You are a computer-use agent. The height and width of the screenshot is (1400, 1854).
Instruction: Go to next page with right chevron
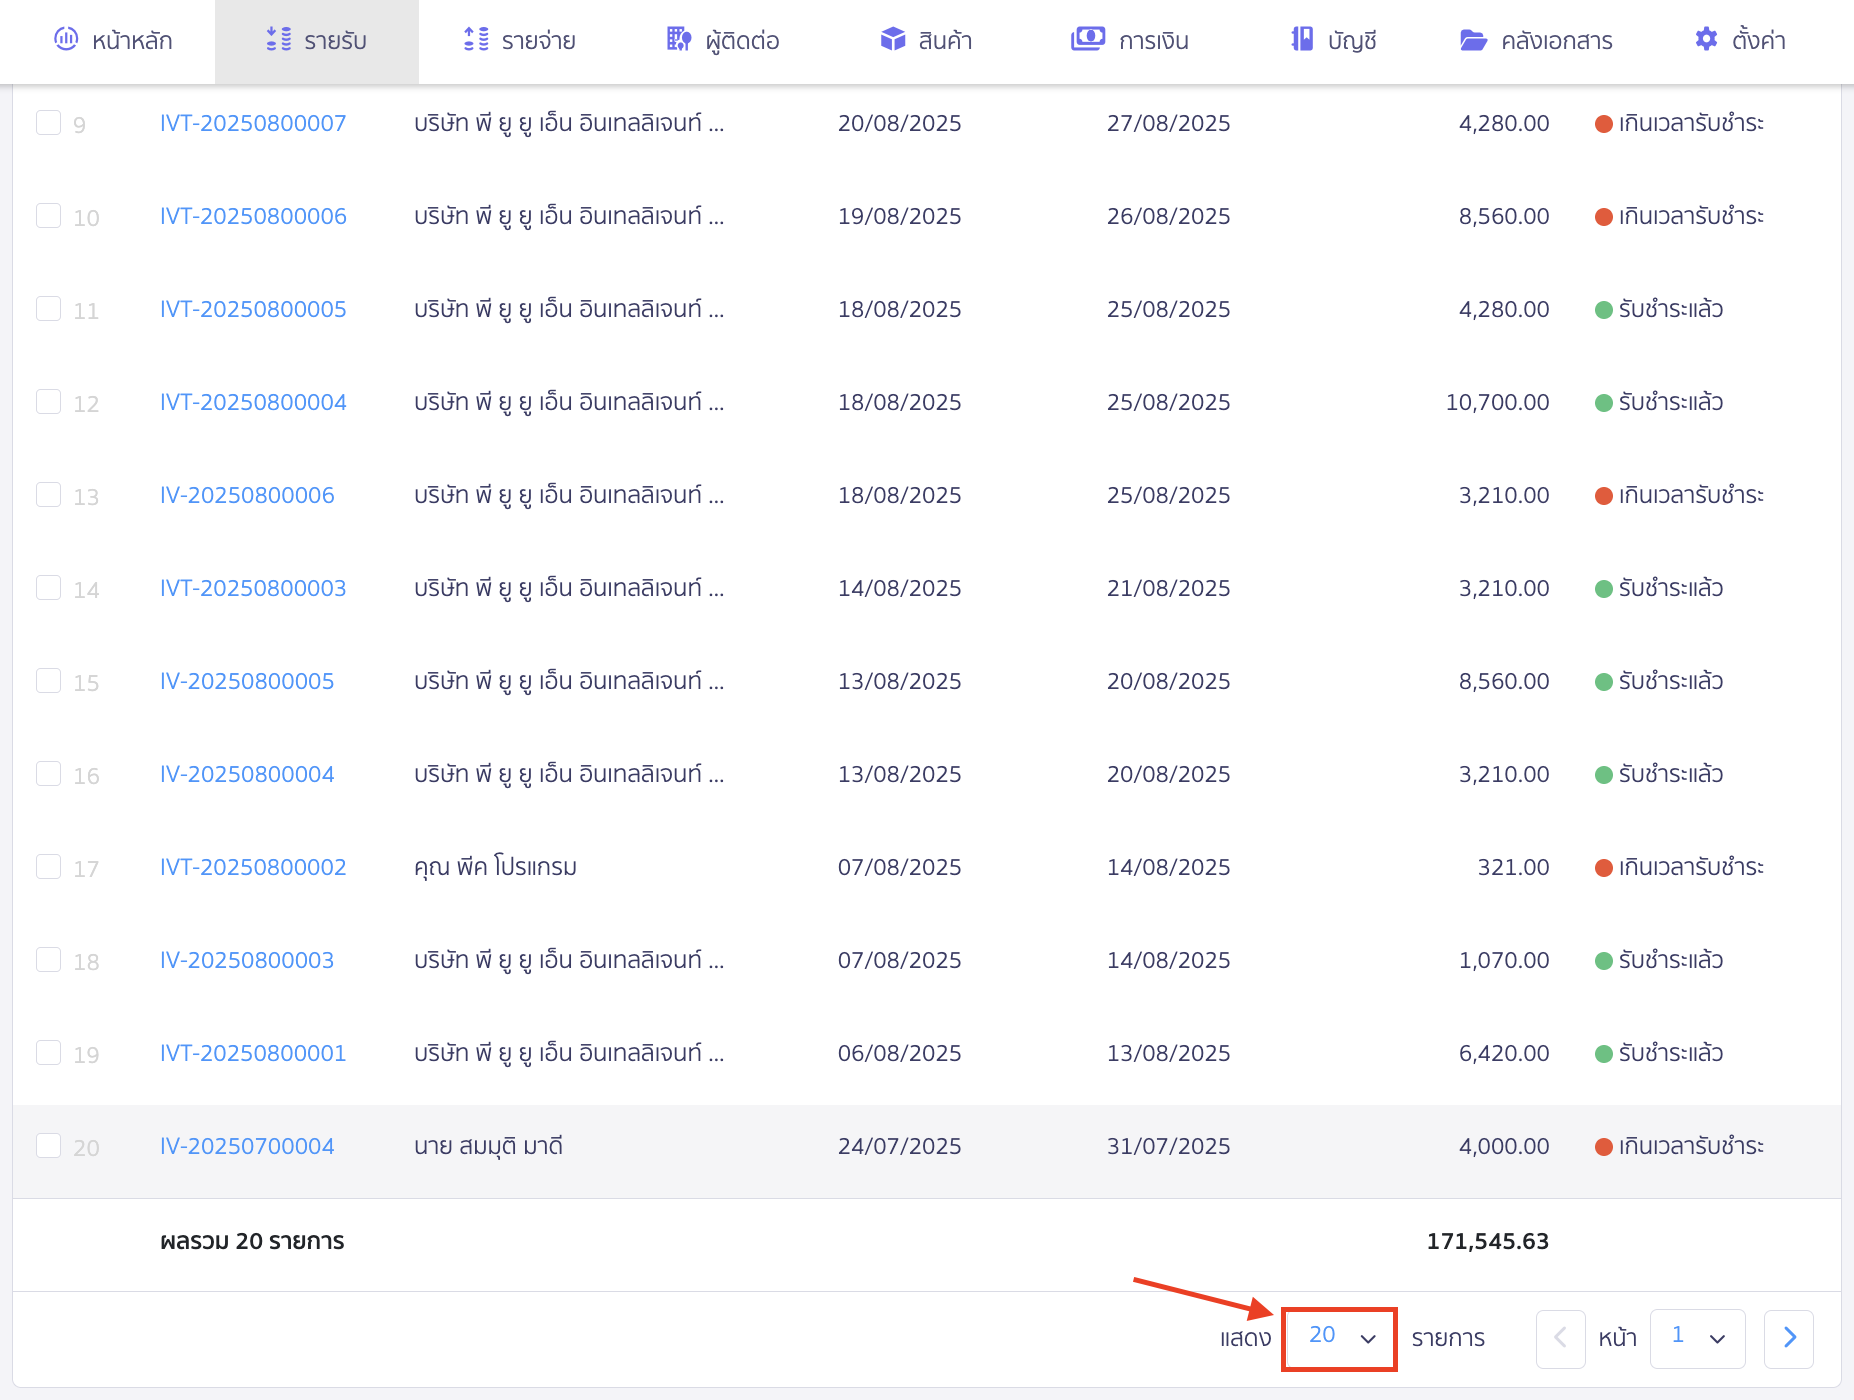[1789, 1338]
